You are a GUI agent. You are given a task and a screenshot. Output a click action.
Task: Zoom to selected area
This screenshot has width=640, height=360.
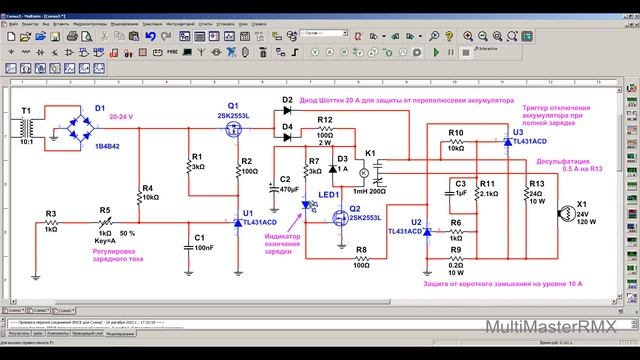[x=498, y=36]
